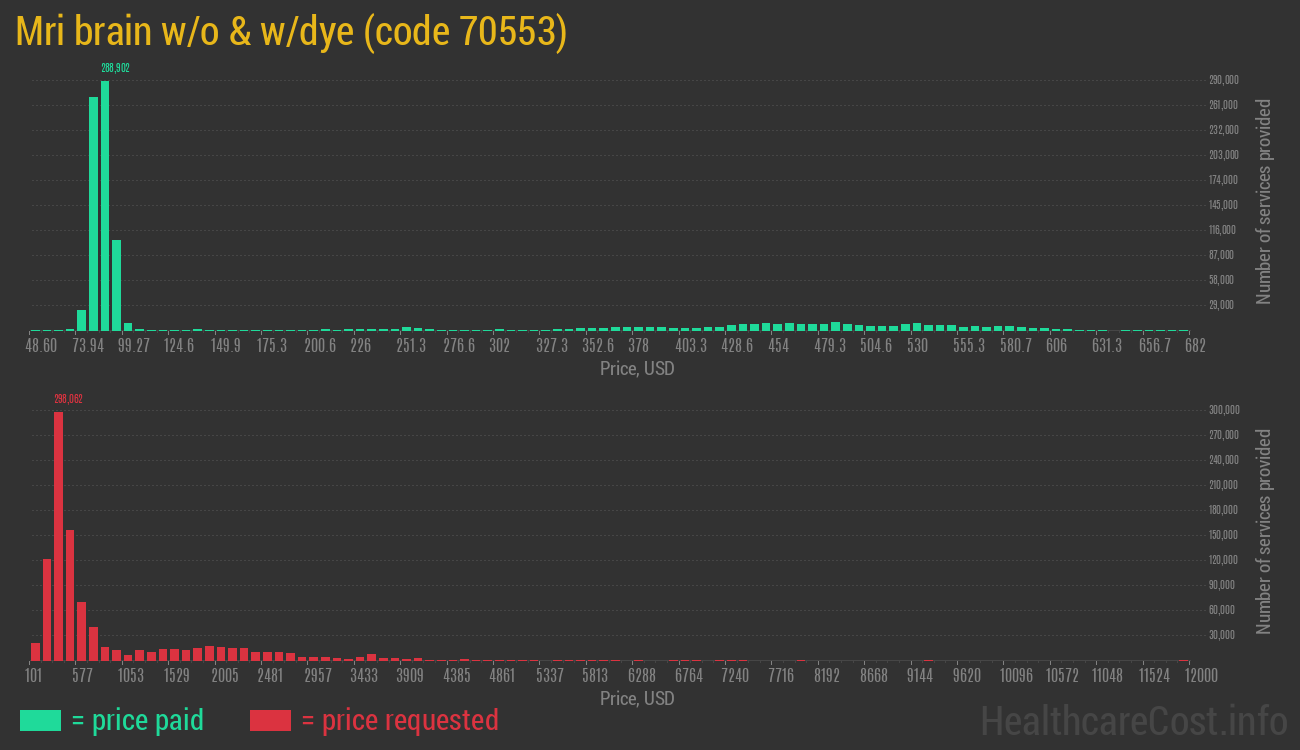The height and width of the screenshot is (750, 1300).
Task: Click the 288,902 peak value label
Action: (115, 68)
